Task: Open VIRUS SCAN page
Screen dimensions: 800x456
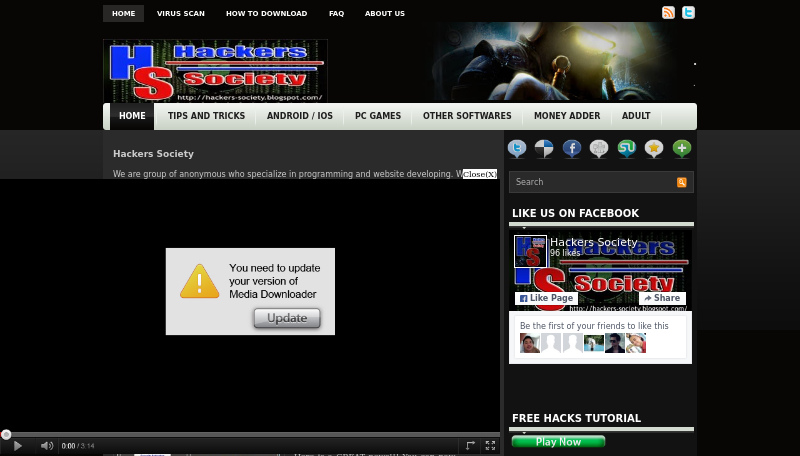Action: tap(181, 14)
